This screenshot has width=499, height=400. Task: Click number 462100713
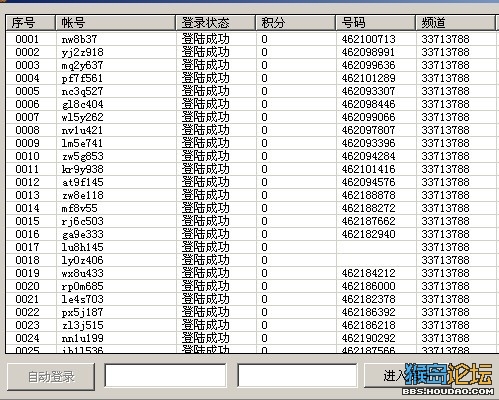tap(368, 39)
